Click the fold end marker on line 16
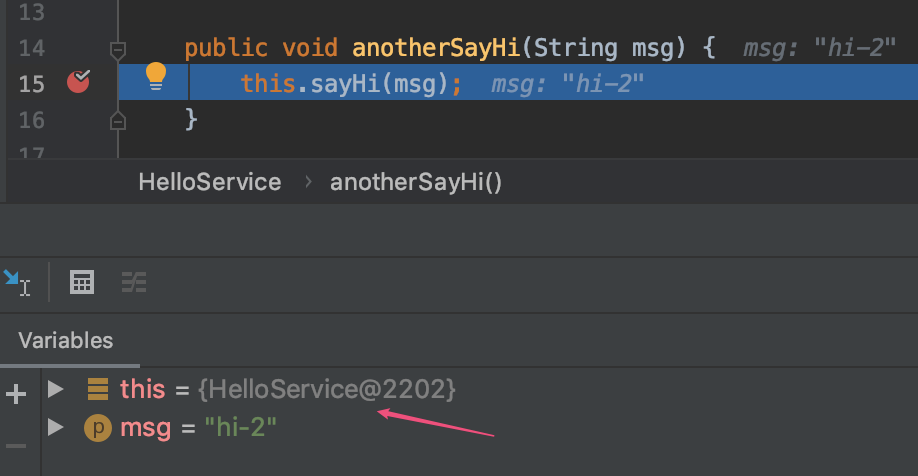 (x=118, y=120)
